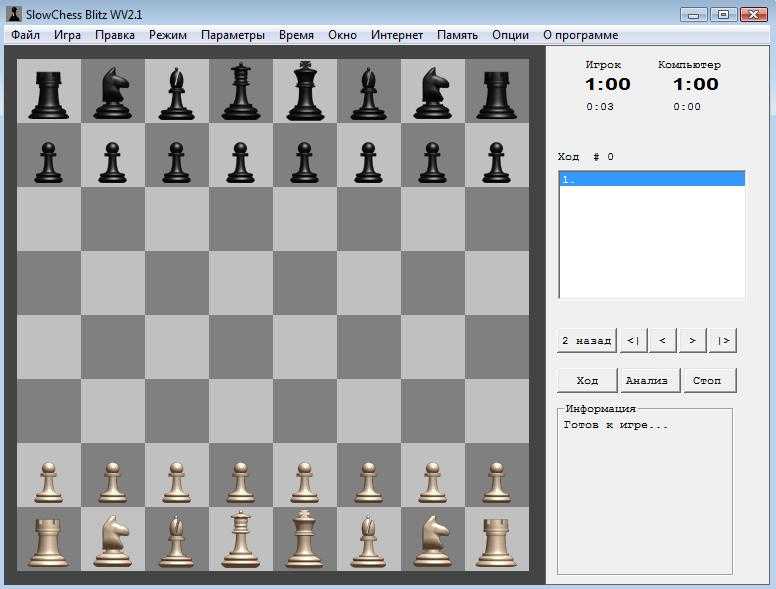Click the 'Готов к игре...' information text

tap(616, 425)
